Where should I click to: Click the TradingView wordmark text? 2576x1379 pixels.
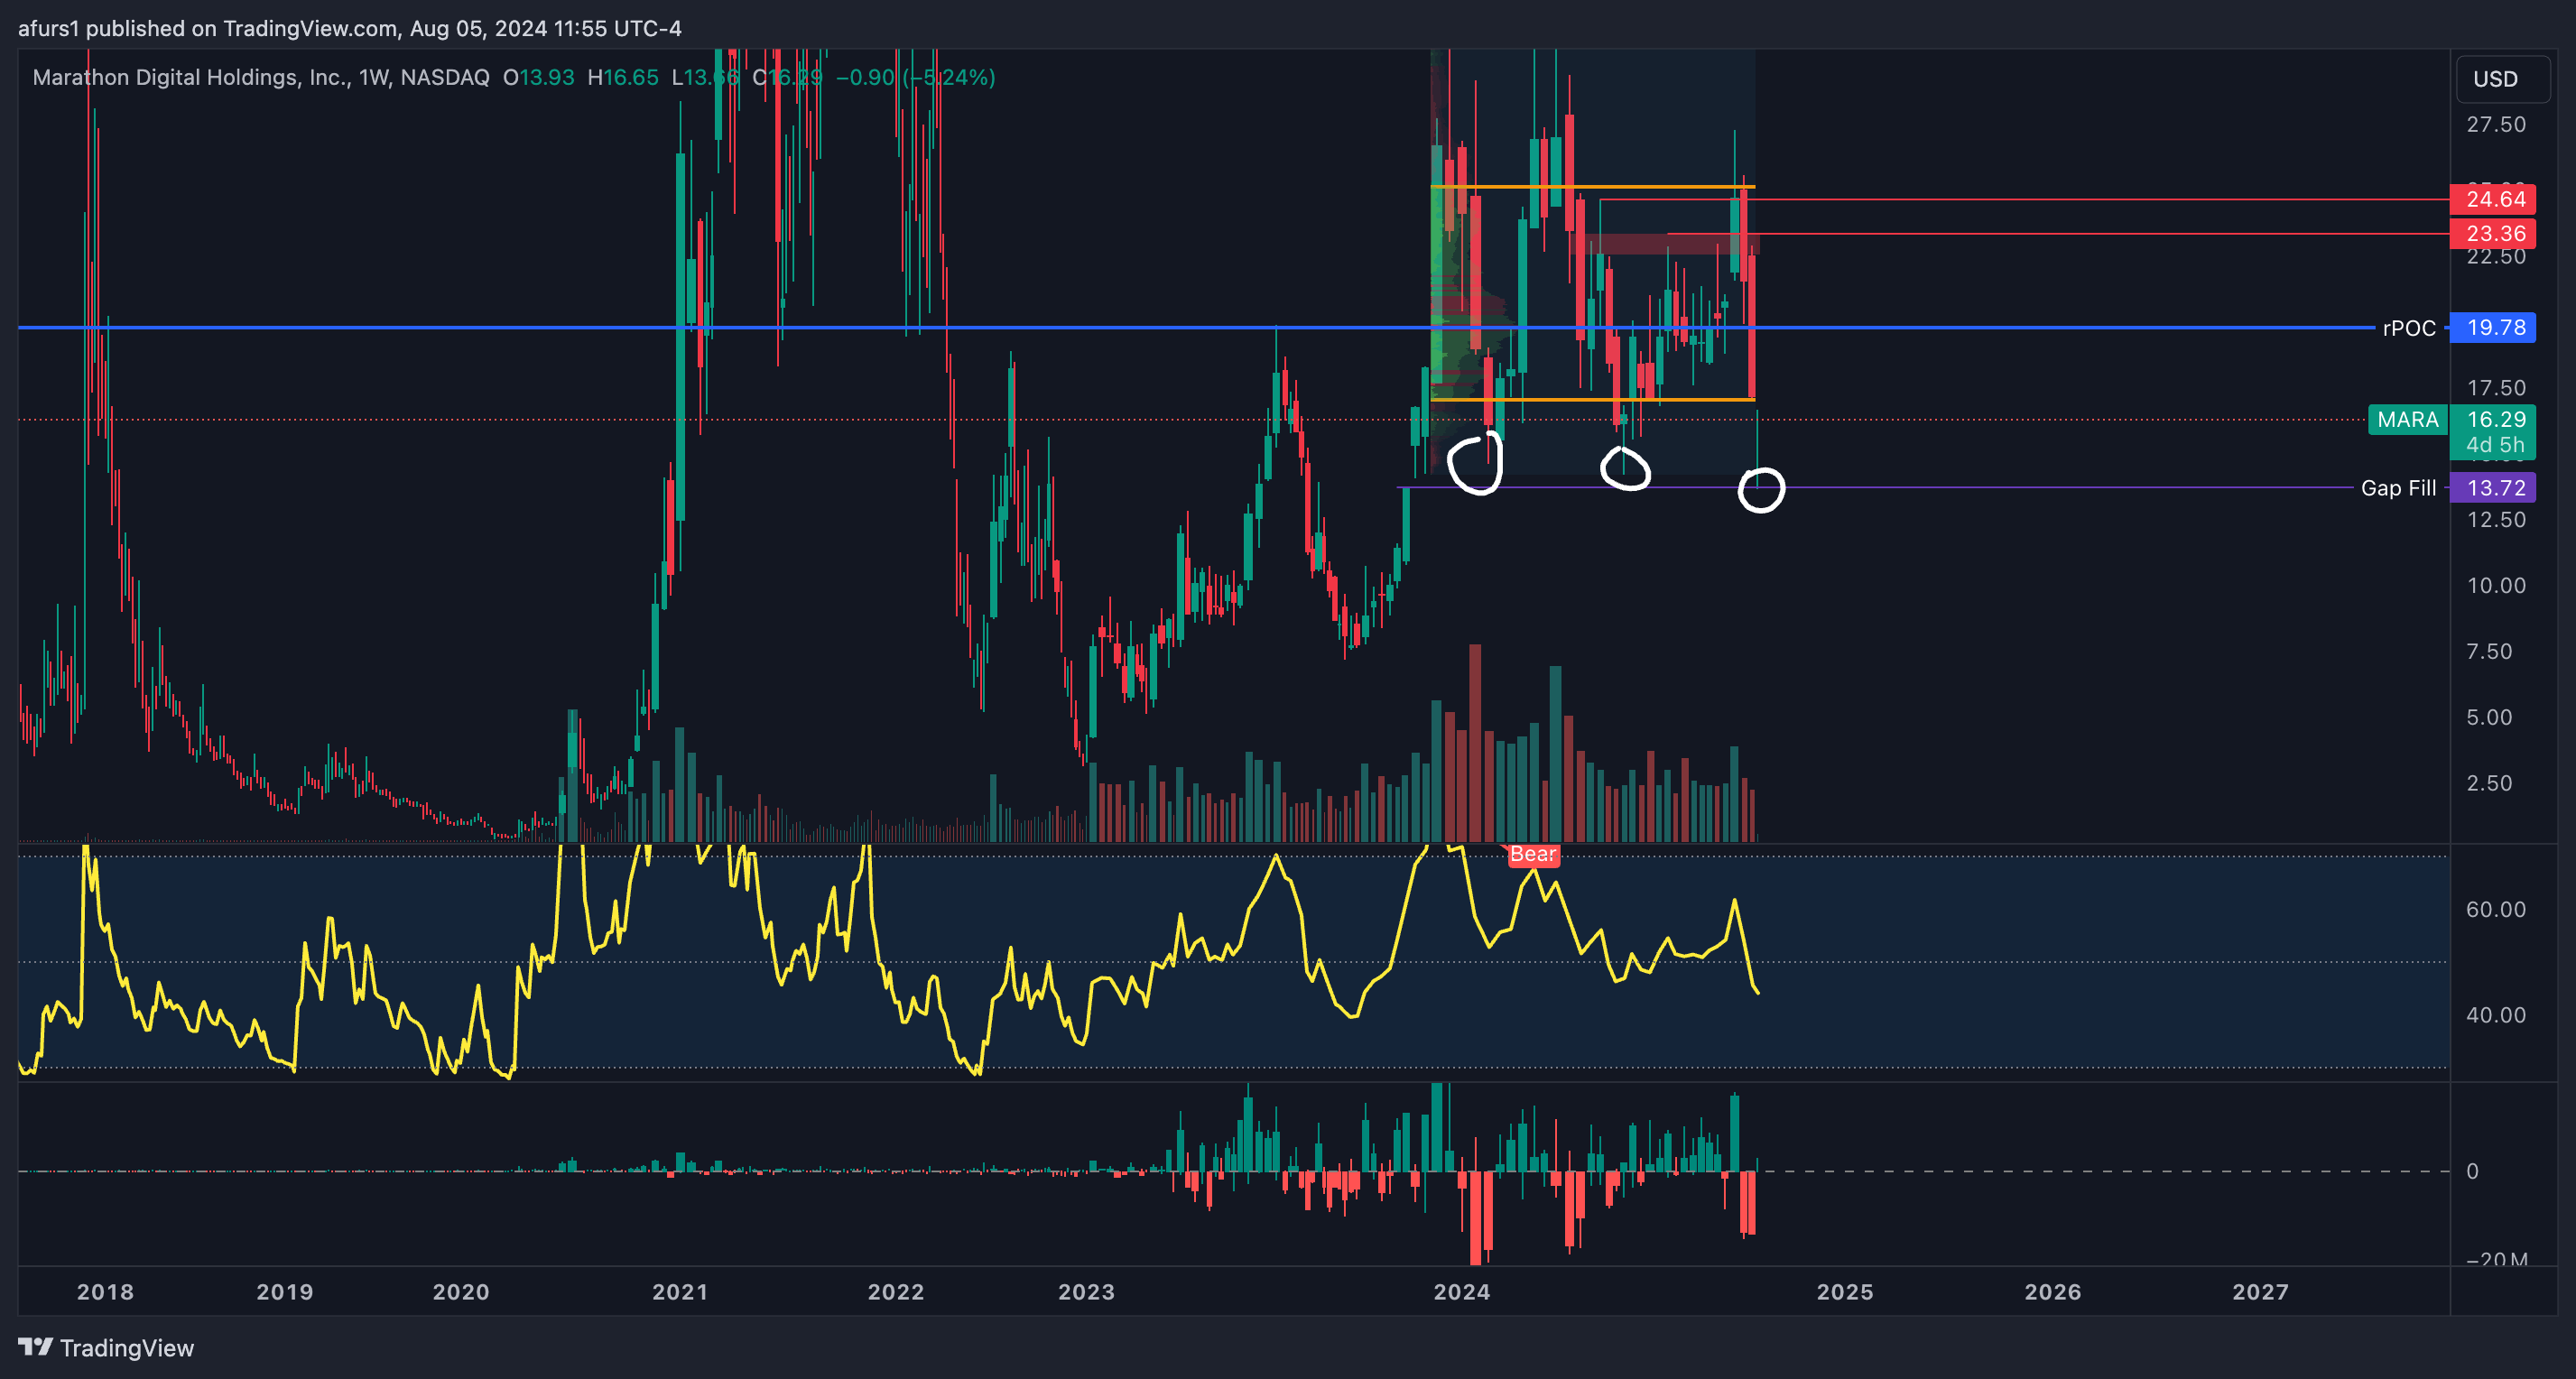click(x=127, y=1348)
